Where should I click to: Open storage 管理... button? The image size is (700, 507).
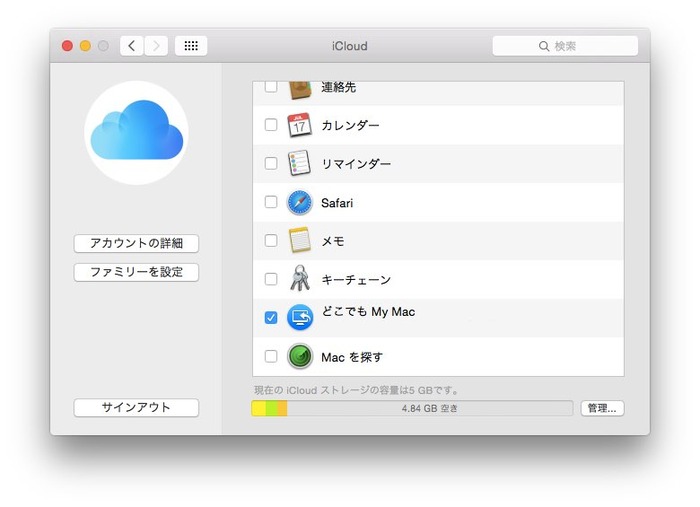point(602,408)
